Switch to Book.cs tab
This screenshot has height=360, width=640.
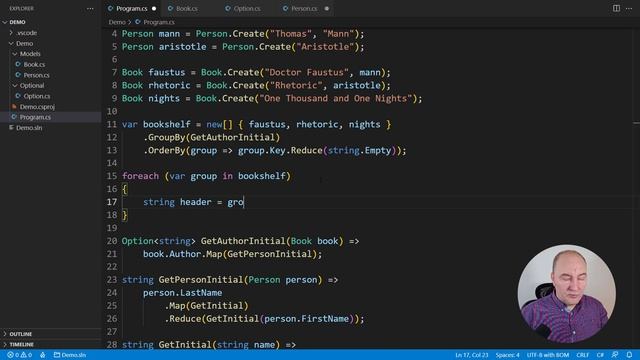pos(187,9)
